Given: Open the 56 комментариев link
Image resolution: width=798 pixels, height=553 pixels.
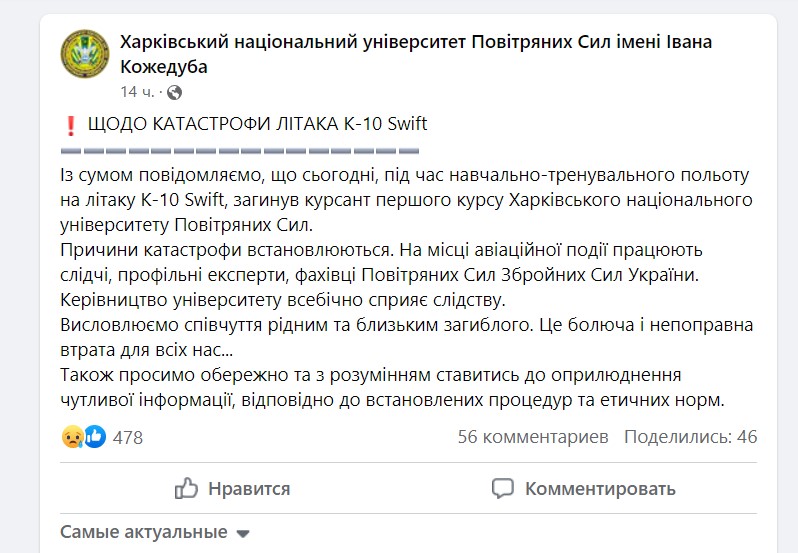Looking at the screenshot, I should (533, 436).
